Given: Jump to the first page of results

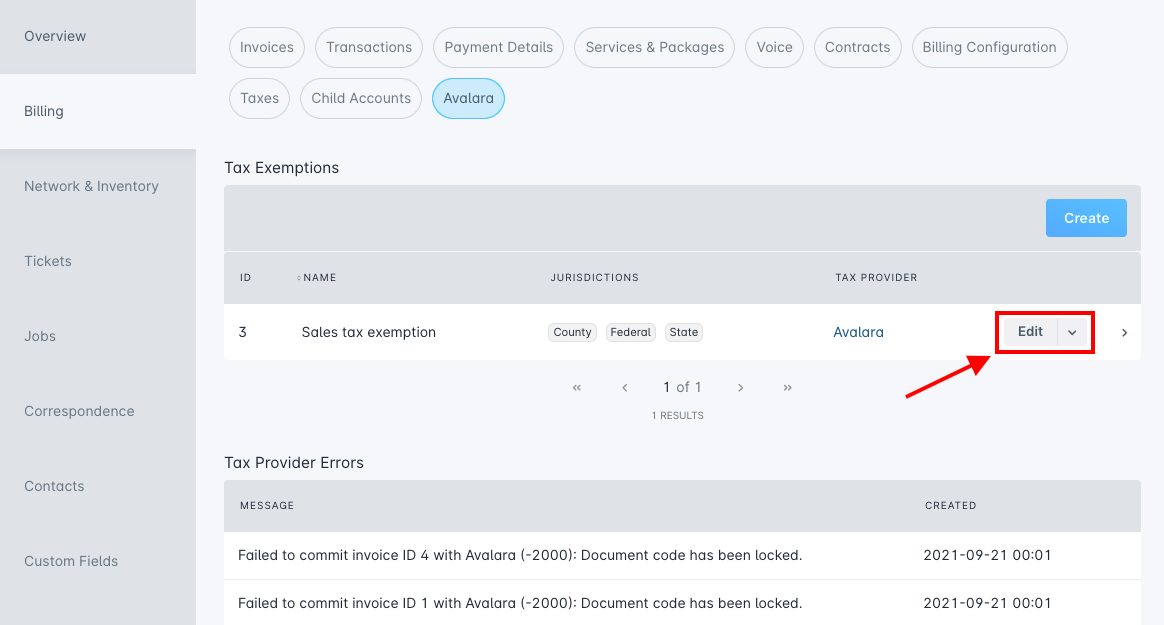Looking at the screenshot, I should click(577, 387).
